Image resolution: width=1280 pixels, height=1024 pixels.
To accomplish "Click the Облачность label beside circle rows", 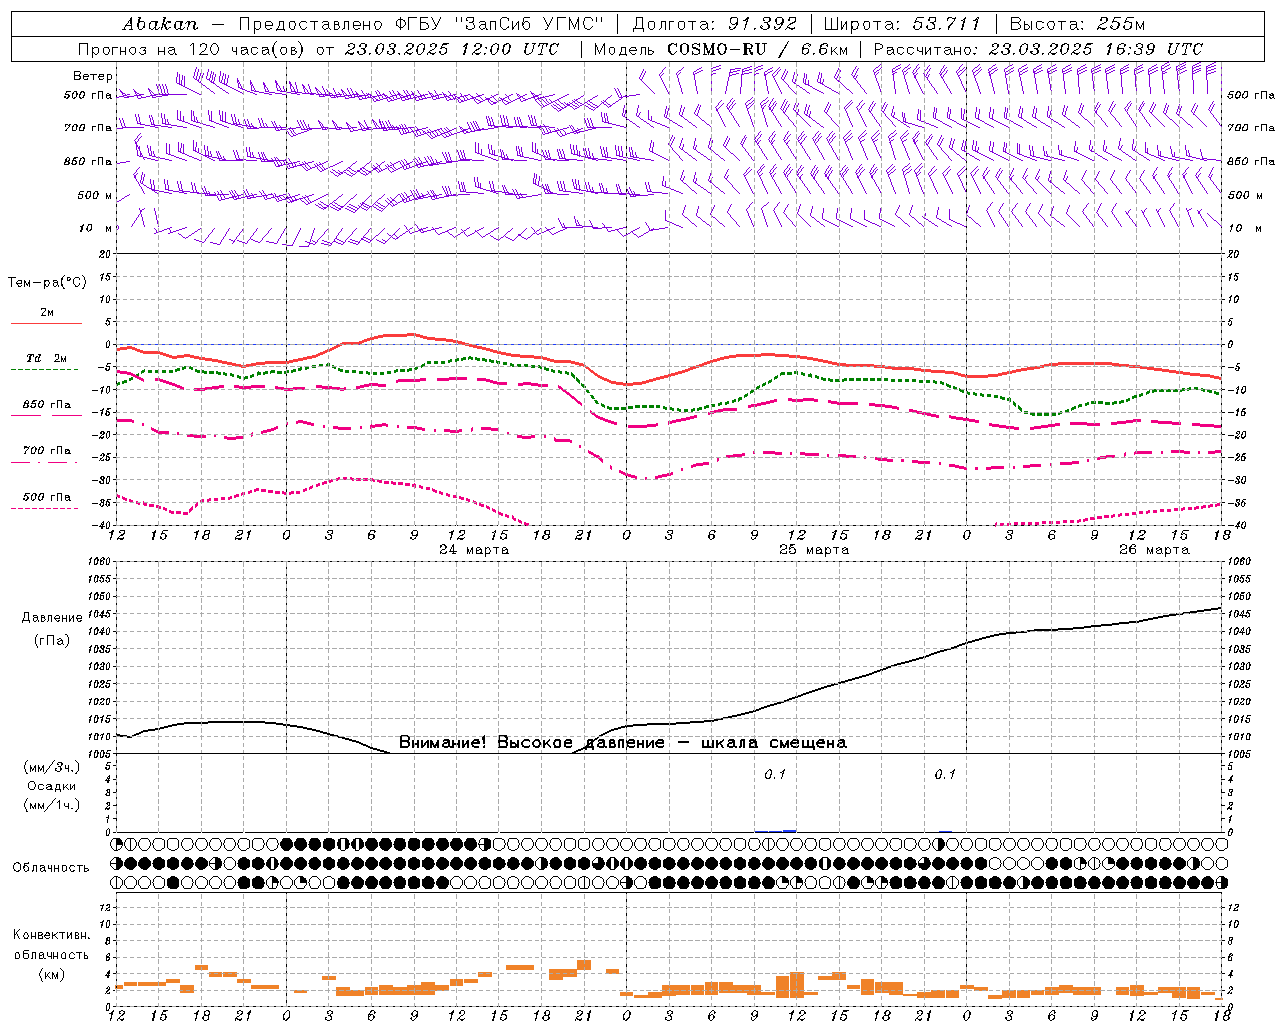I will (x=51, y=868).
